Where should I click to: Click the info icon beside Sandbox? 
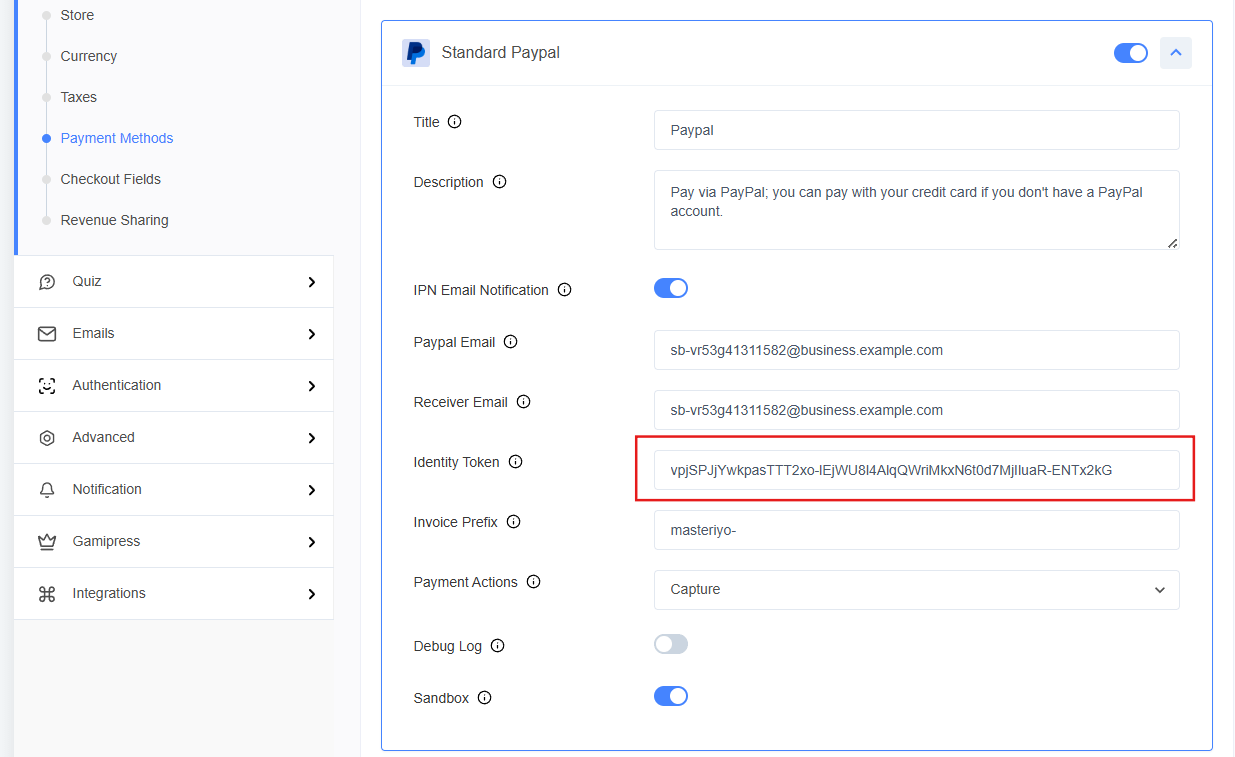484,698
